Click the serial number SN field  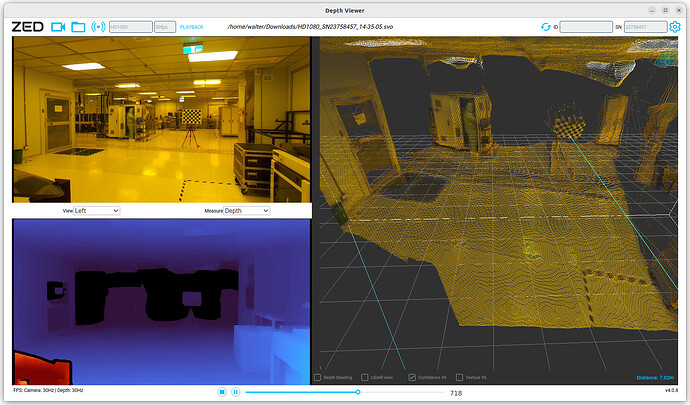coord(644,27)
